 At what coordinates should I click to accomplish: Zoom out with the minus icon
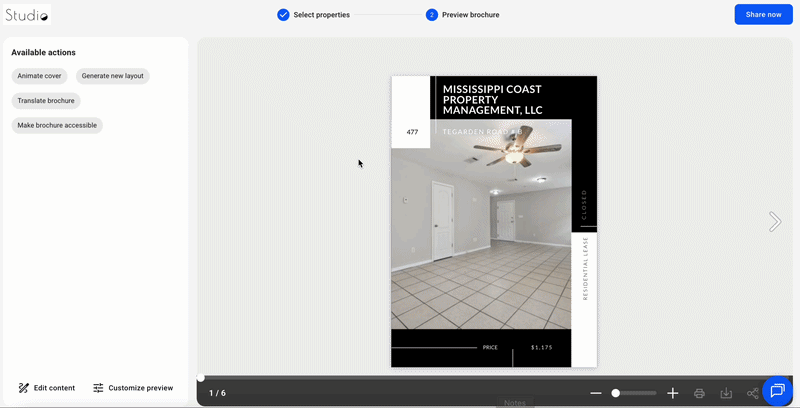pyautogui.click(x=596, y=393)
